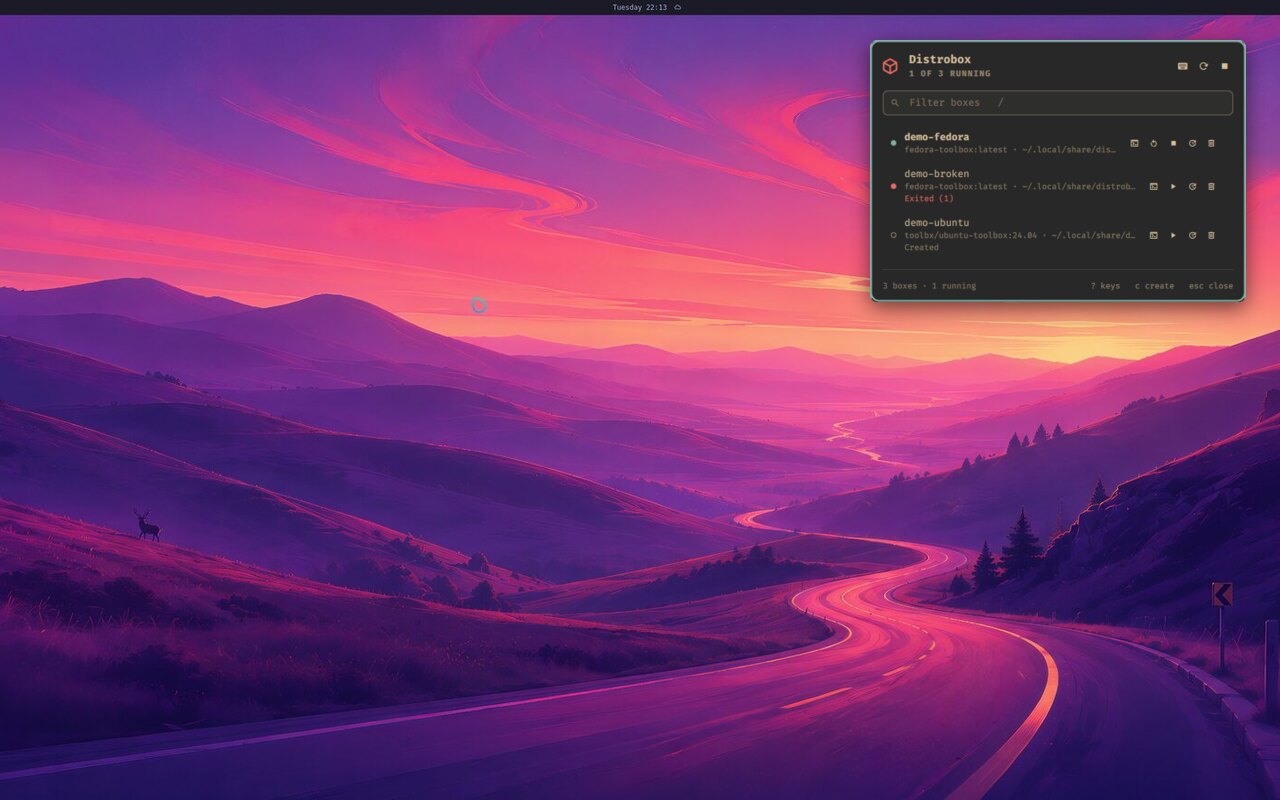Open the Tuesday 22:13 clock in the top bar
This screenshot has width=1280, height=800.
pos(640,7)
